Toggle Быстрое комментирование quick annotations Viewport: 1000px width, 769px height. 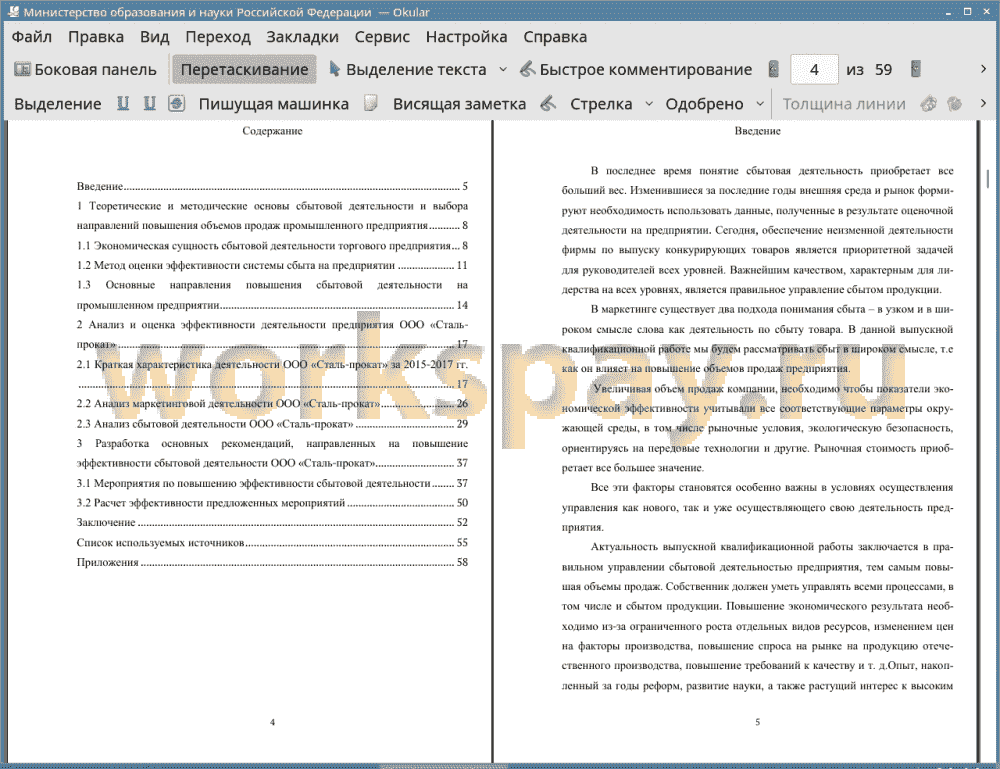636,70
